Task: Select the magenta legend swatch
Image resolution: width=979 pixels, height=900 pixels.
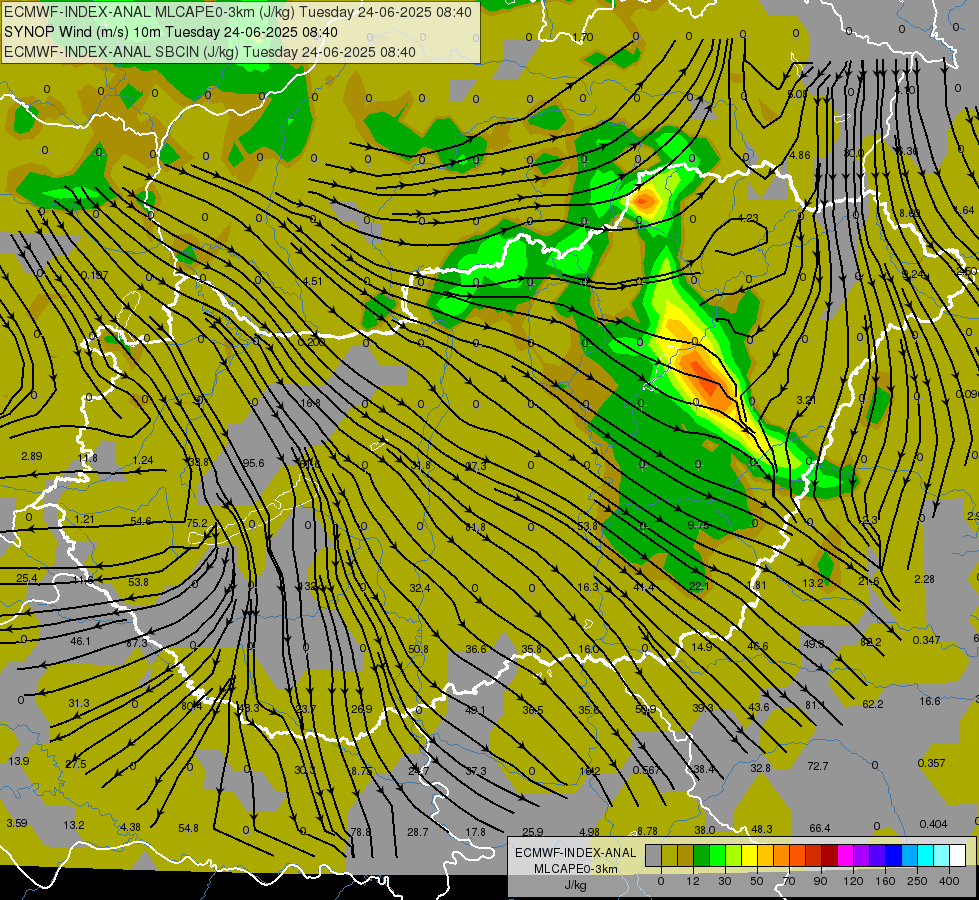Action: click(x=845, y=855)
